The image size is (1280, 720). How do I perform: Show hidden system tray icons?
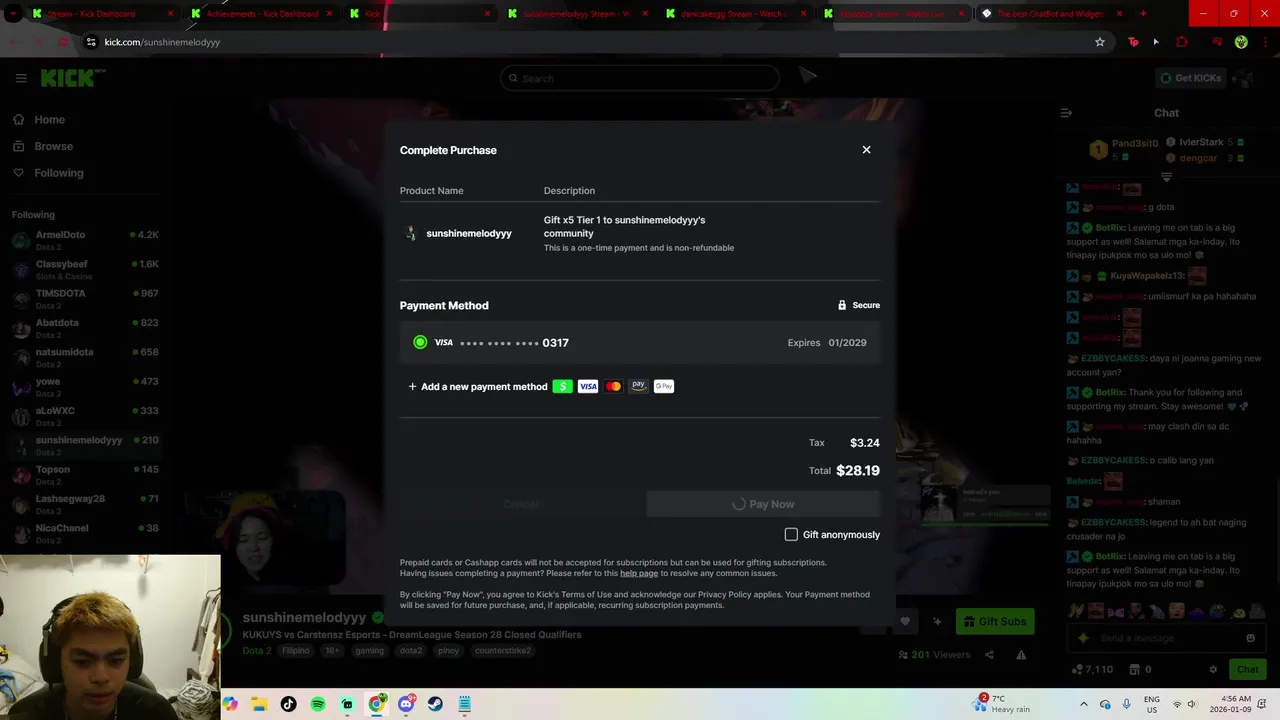tap(1083, 704)
